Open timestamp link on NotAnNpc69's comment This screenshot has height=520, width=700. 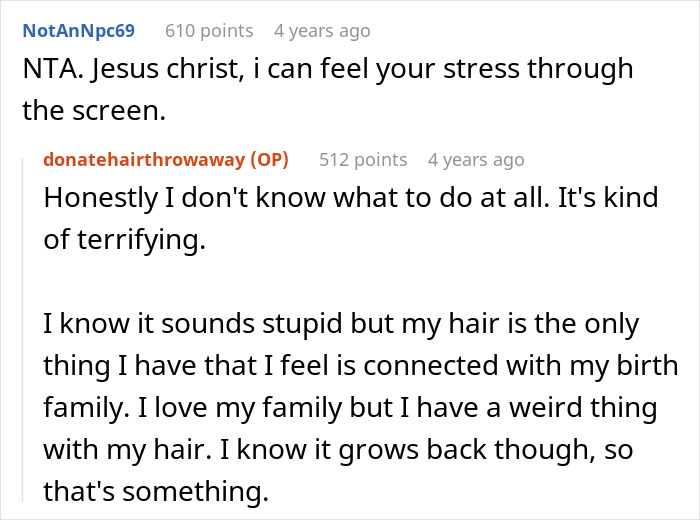click(x=322, y=31)
